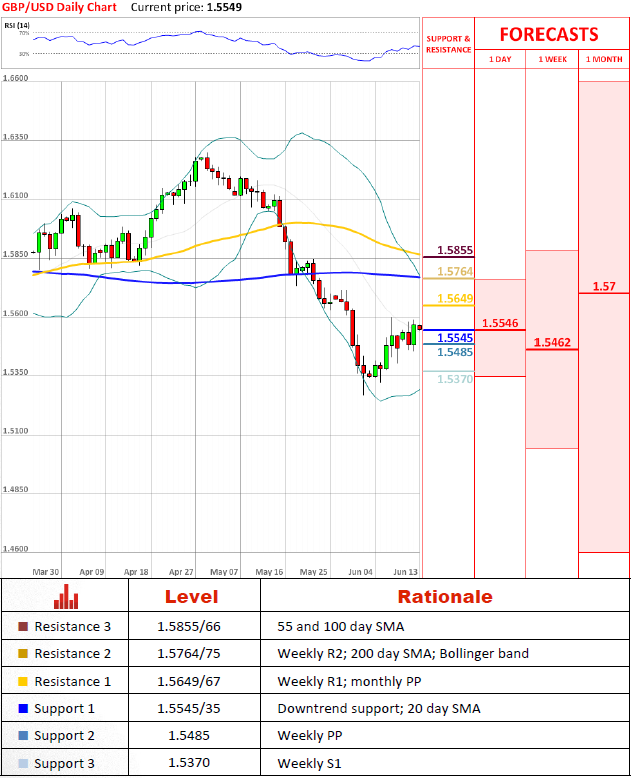
Task: Click the red bar chart icon in table header
Action: 66,596
